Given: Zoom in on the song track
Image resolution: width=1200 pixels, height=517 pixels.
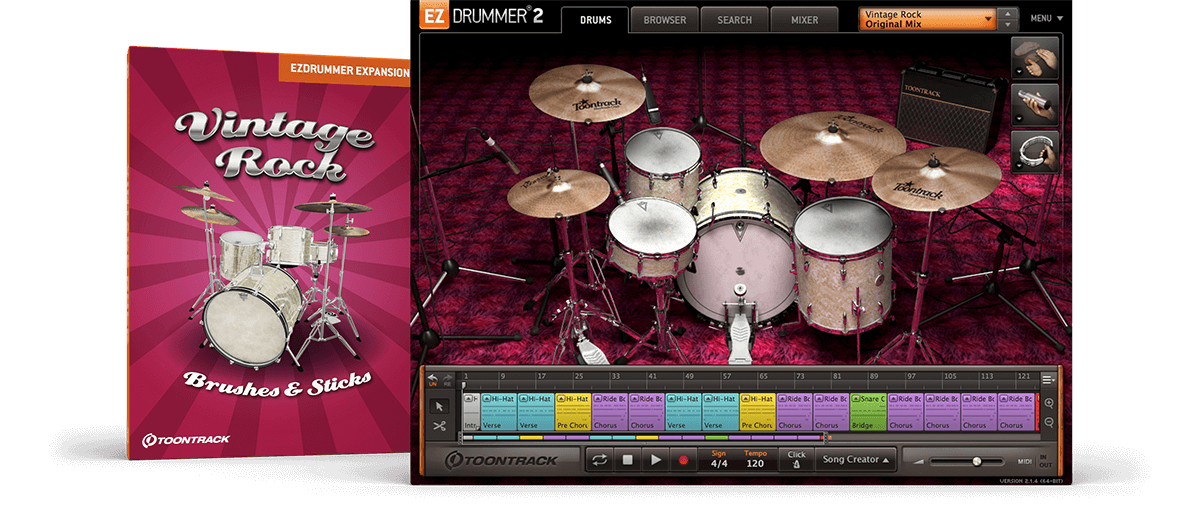Looking at the screenshot, I should (x=1049, y=402).
